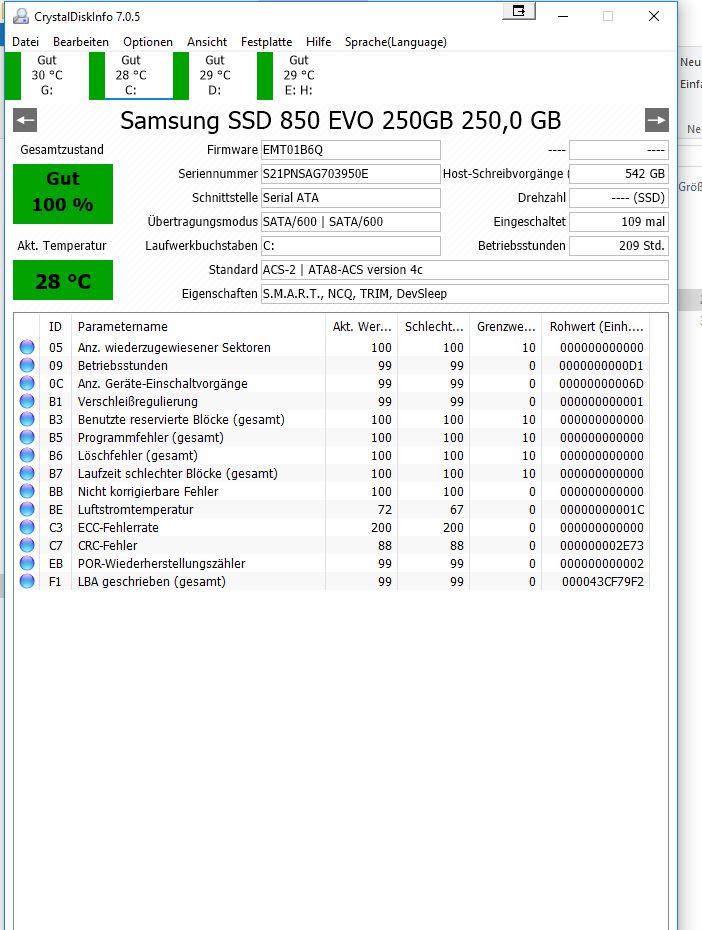Click status orb for ID B7 row

[27, 473]
